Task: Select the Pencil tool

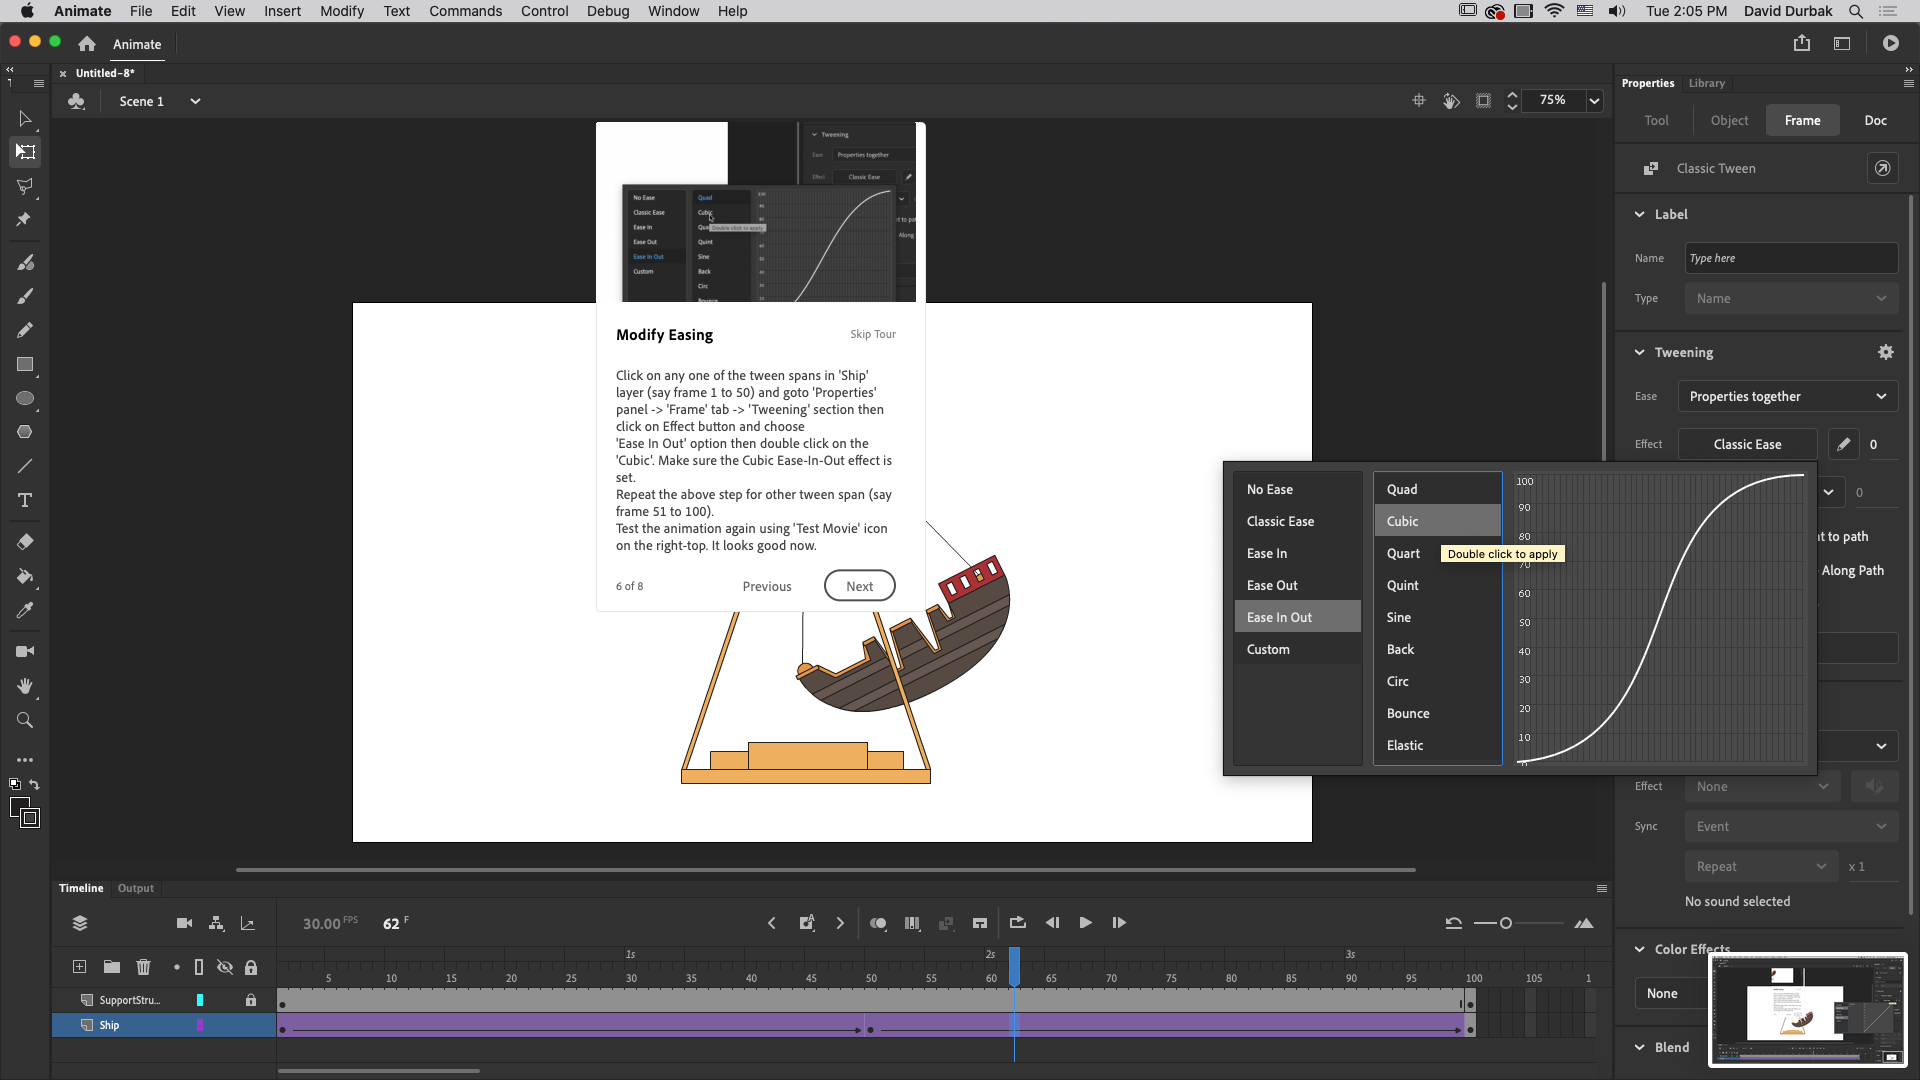Action: point(25,330)
